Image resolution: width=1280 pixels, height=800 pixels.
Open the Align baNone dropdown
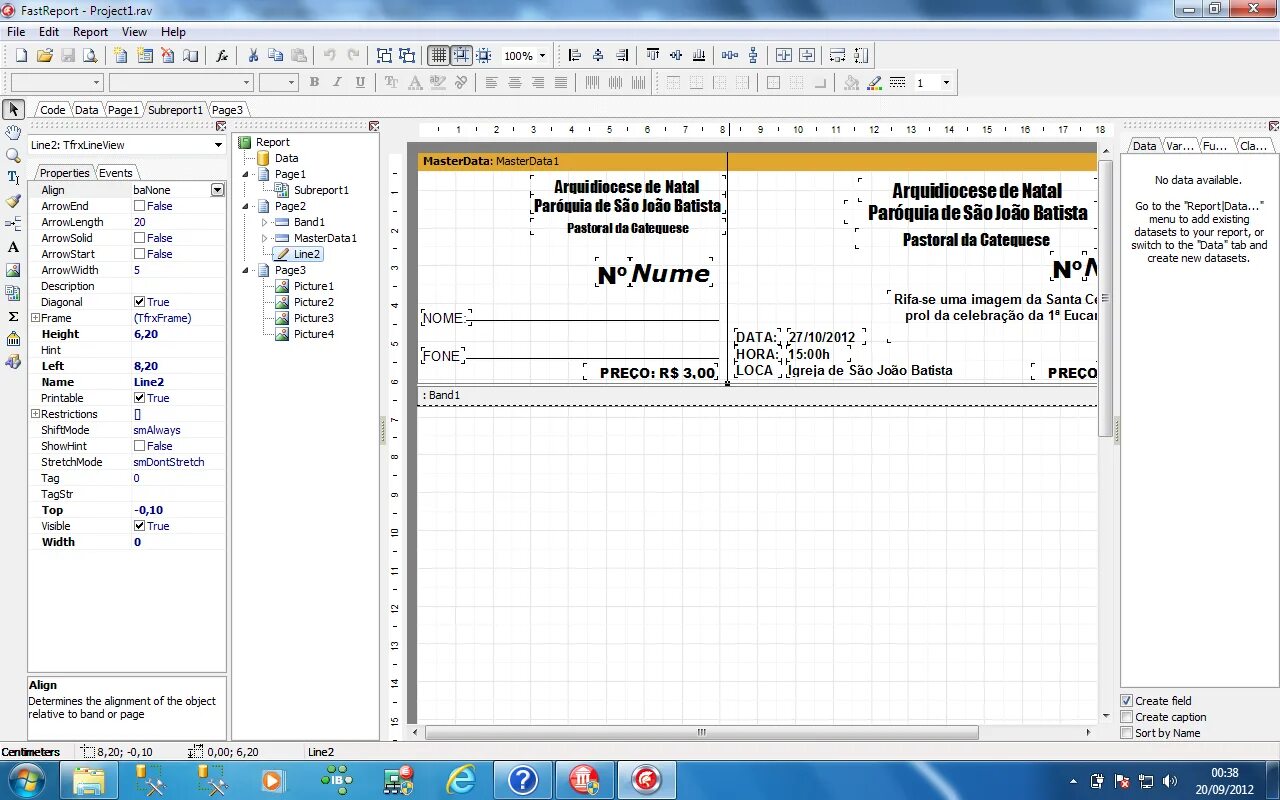click(x=217, y=190)
